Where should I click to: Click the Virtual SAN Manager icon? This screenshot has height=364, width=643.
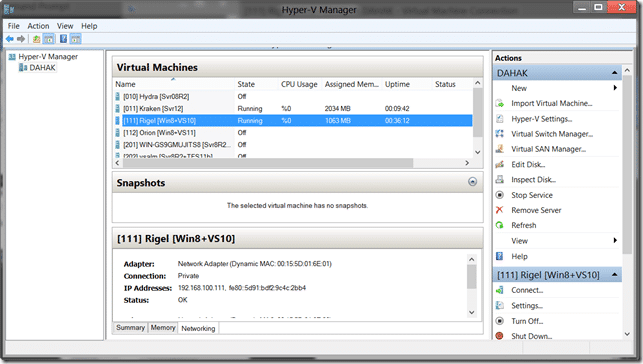pos(499,149)
